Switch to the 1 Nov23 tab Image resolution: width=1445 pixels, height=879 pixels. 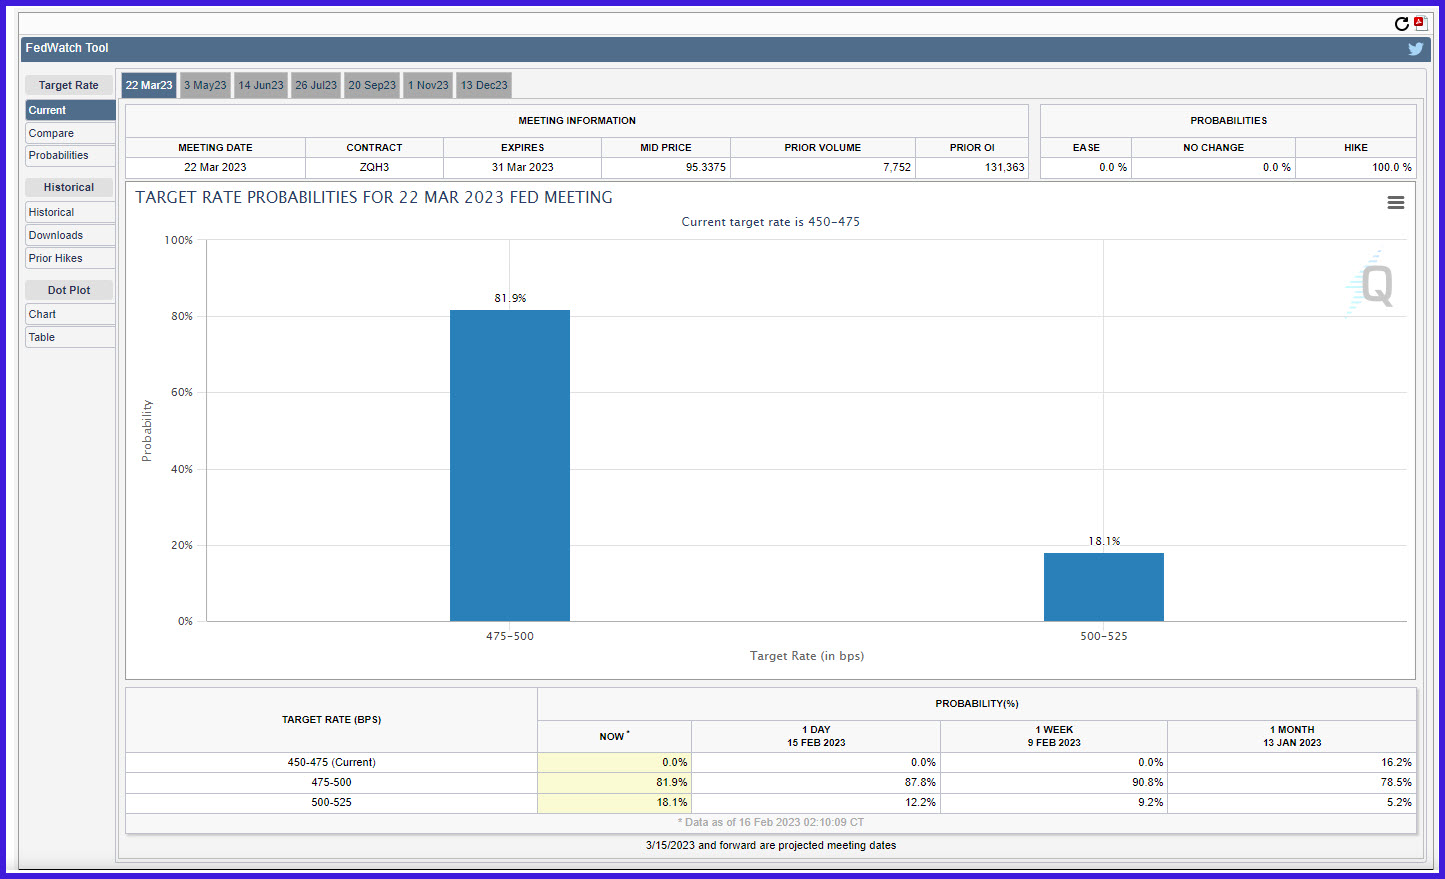[428, 85]
